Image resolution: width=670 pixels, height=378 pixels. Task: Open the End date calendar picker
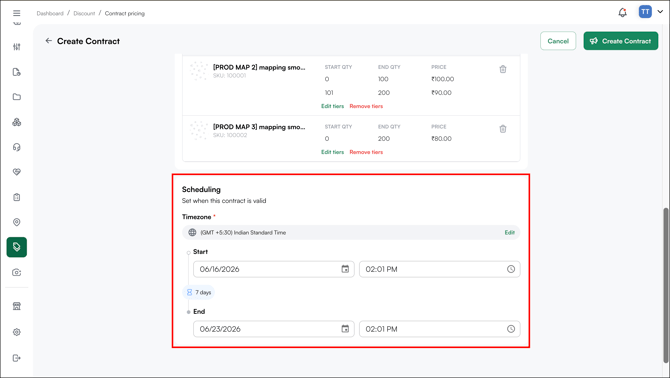click(345, 329)
